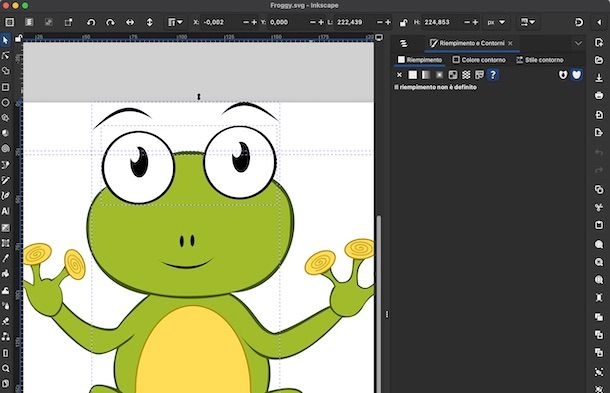Increase width L with plus
610x393 pixels.
pyautogui.click(x=388, y=22)
